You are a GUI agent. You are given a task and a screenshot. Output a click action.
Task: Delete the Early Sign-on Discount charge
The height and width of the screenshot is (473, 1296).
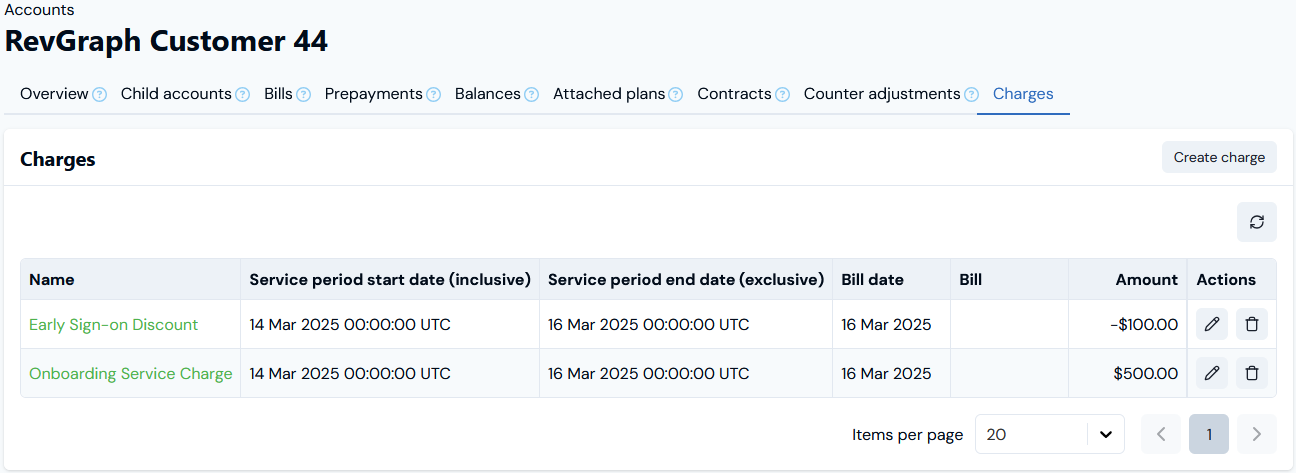coord(1252,324)
